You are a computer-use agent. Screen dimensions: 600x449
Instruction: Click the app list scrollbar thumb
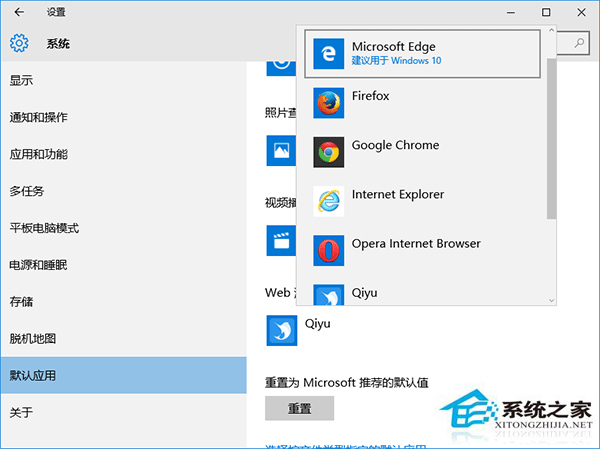(551, 139)
